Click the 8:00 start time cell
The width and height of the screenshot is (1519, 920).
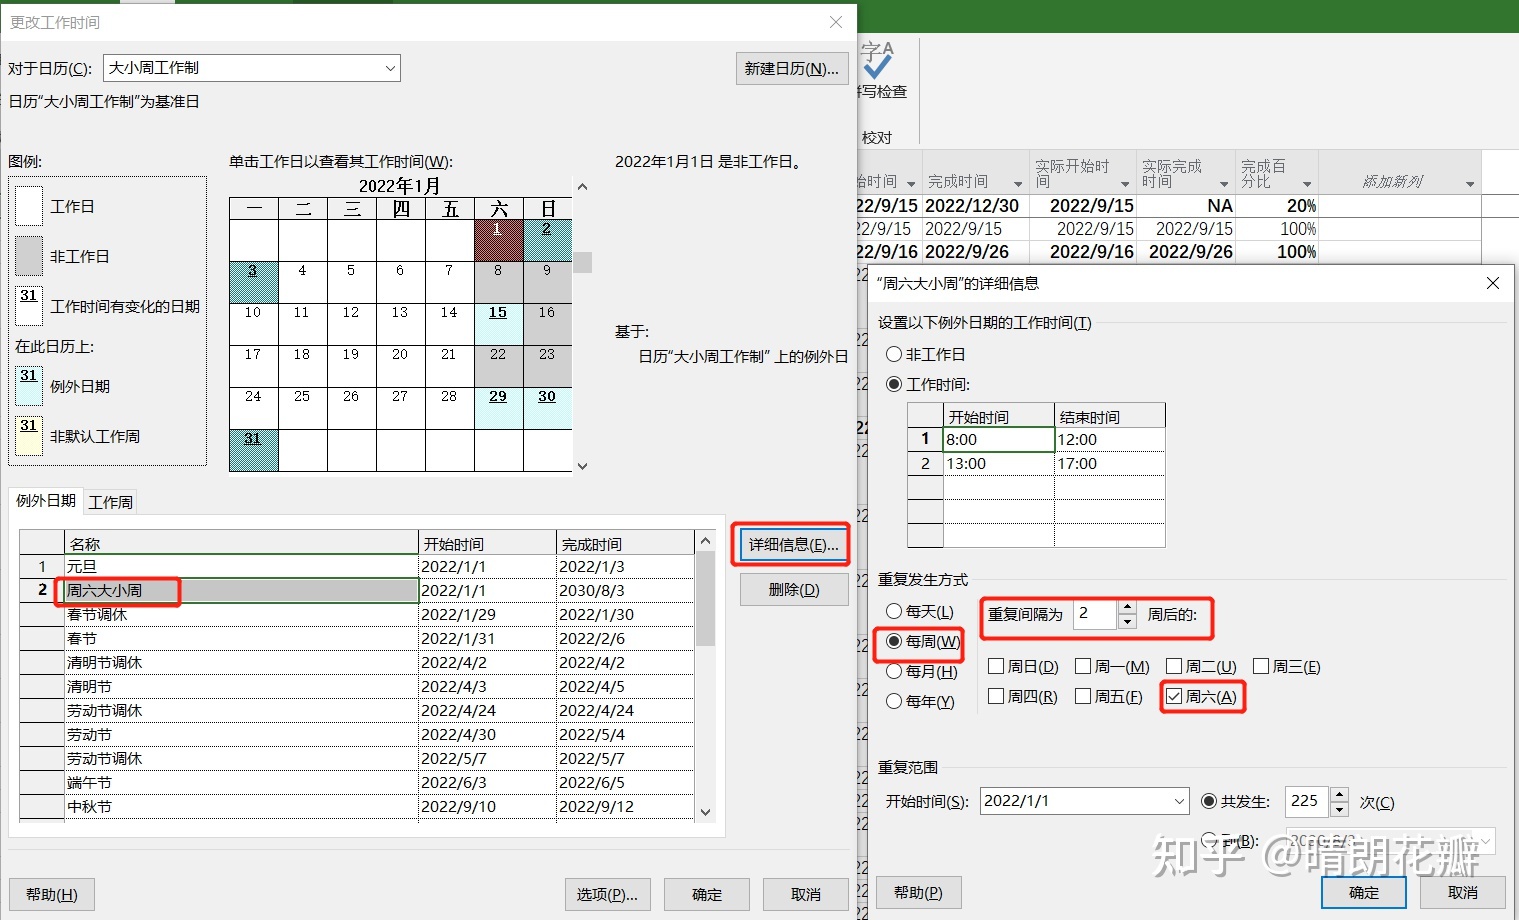click(999, 439)
